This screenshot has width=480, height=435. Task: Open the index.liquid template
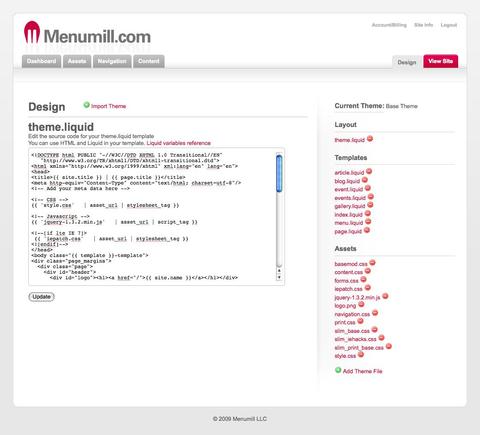point(348,214)
